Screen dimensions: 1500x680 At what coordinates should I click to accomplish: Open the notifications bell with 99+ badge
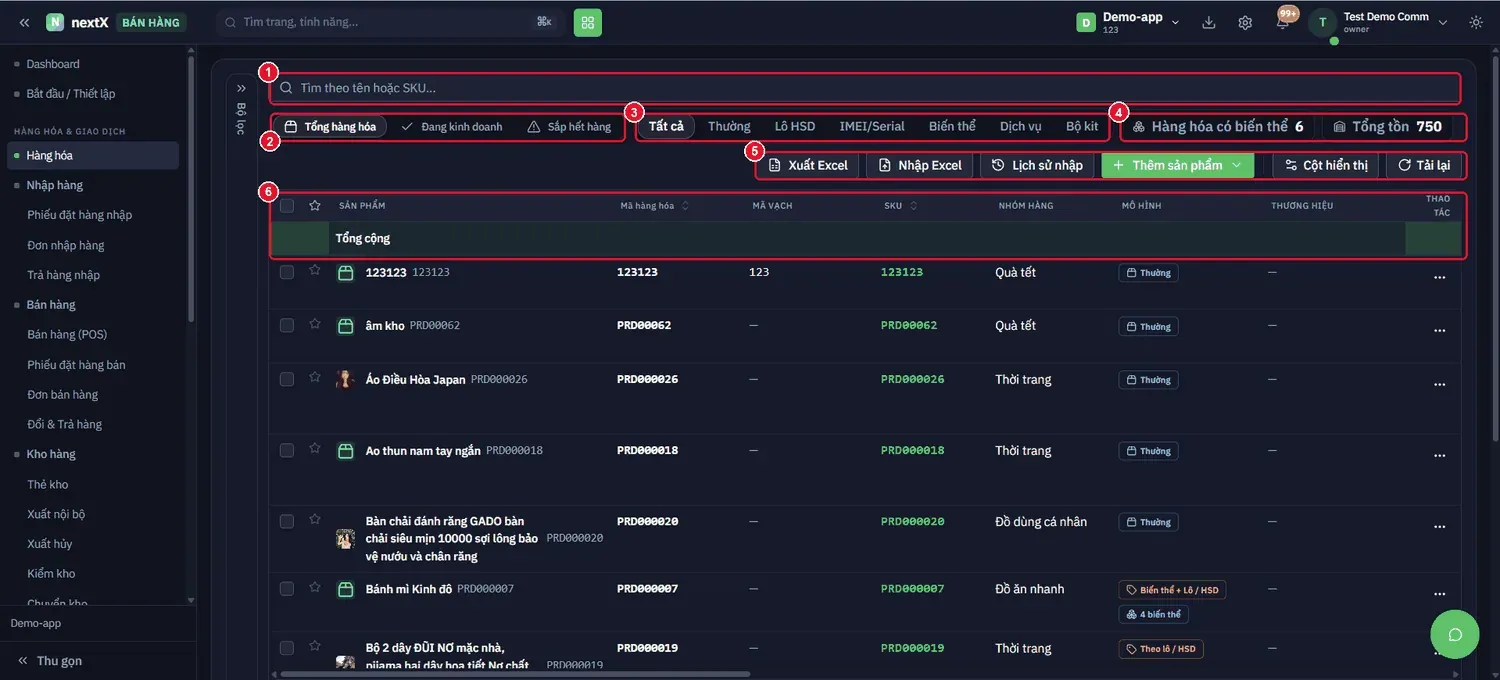click(1282, 22)
